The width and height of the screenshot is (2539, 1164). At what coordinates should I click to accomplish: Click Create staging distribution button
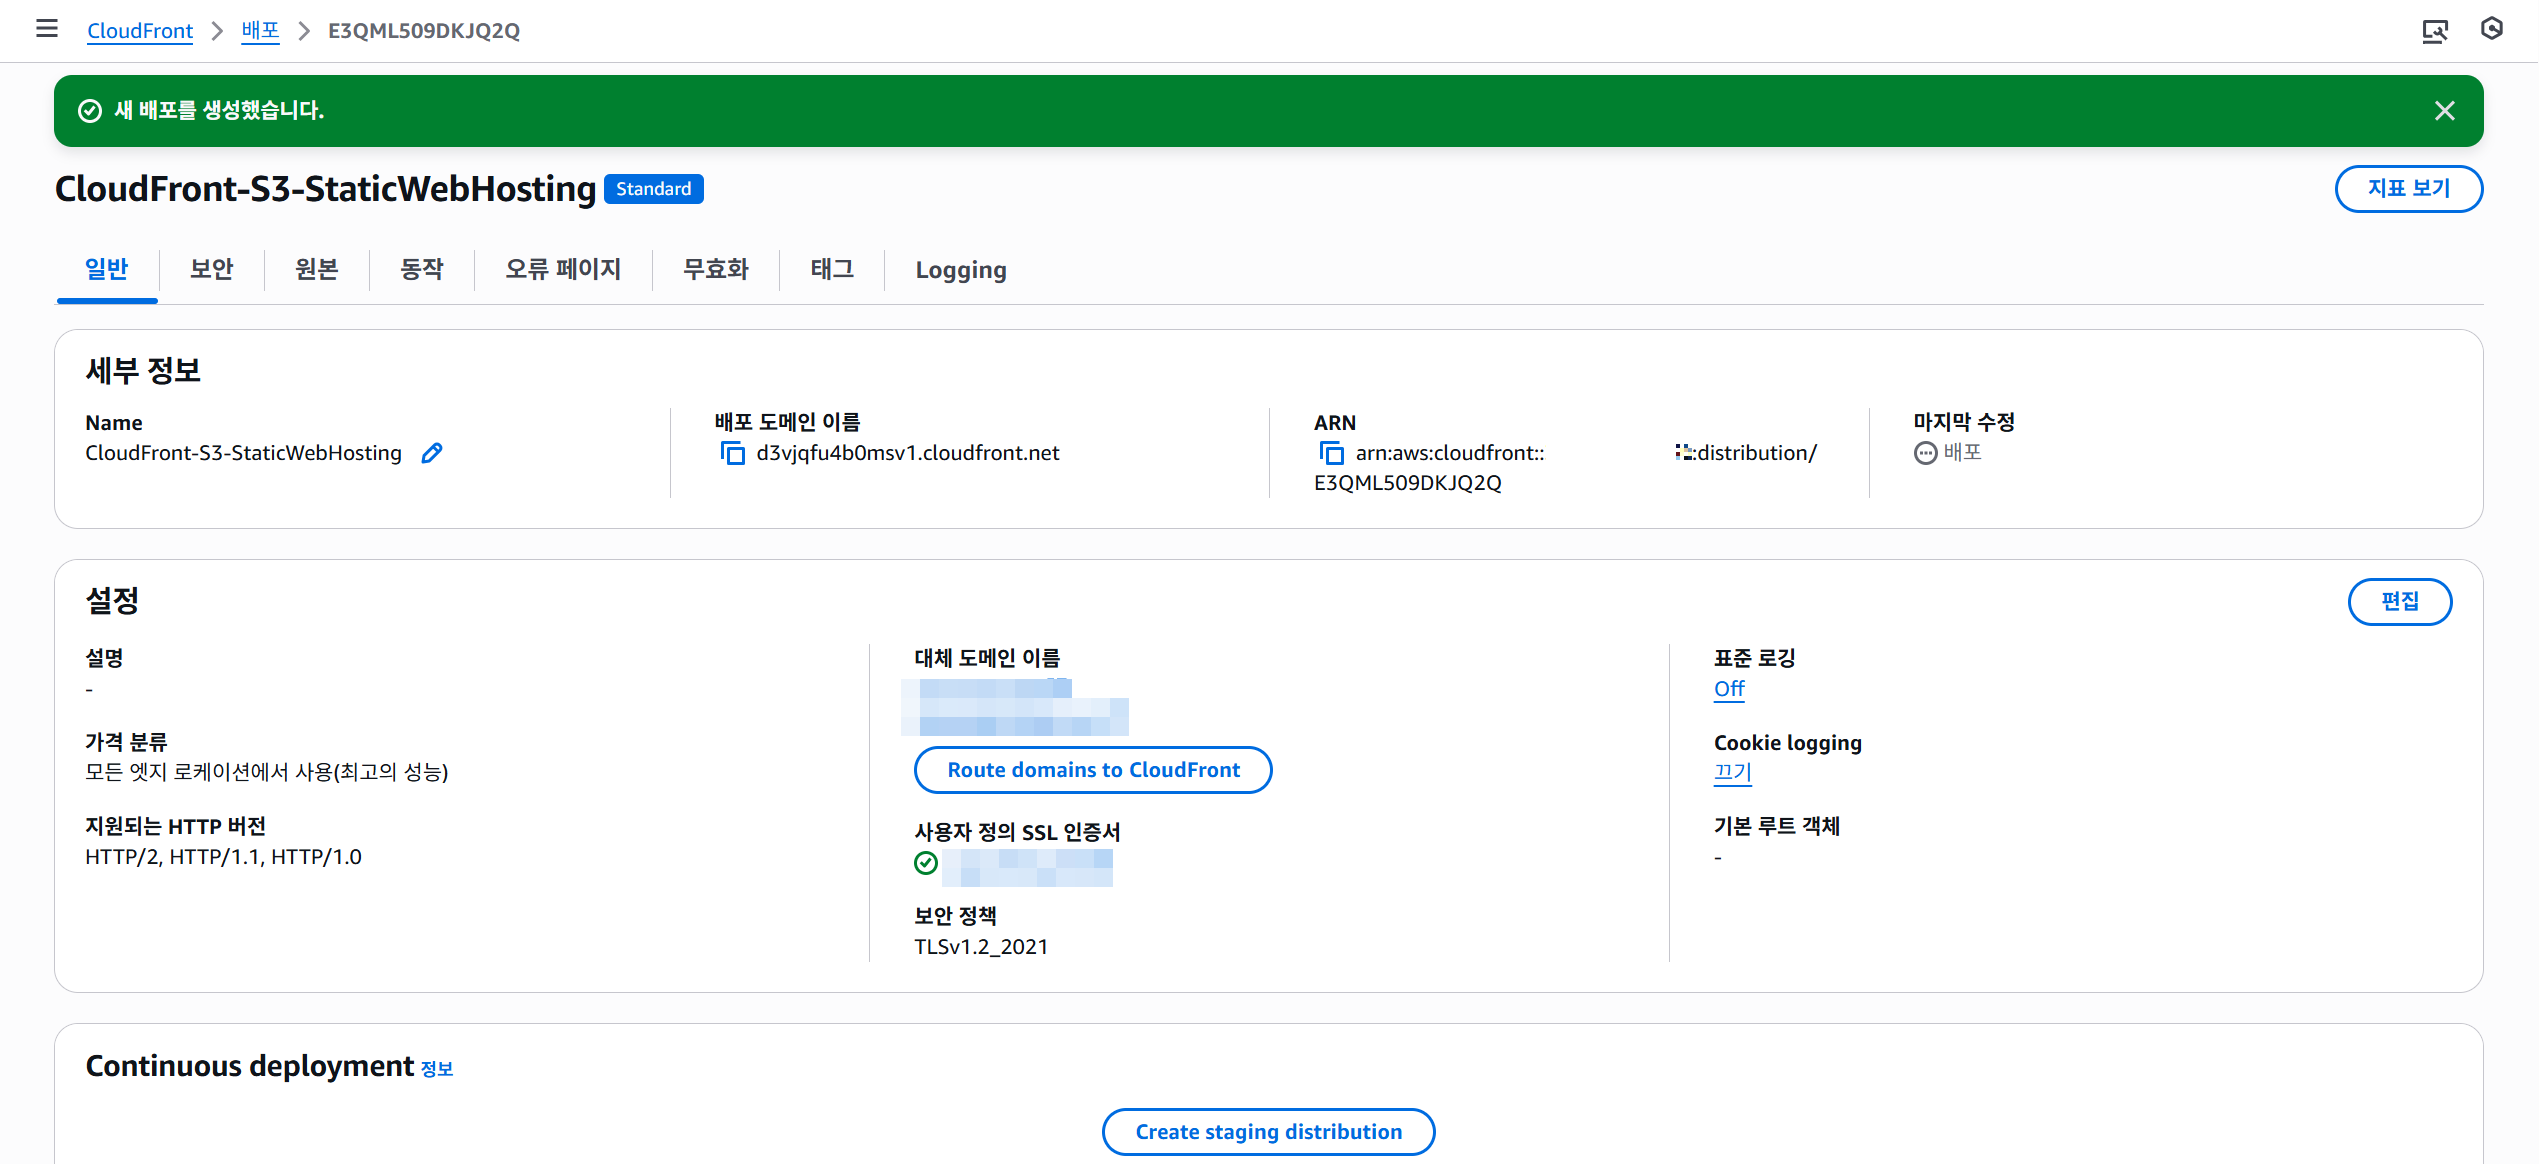click(x=1267, y=1132)
